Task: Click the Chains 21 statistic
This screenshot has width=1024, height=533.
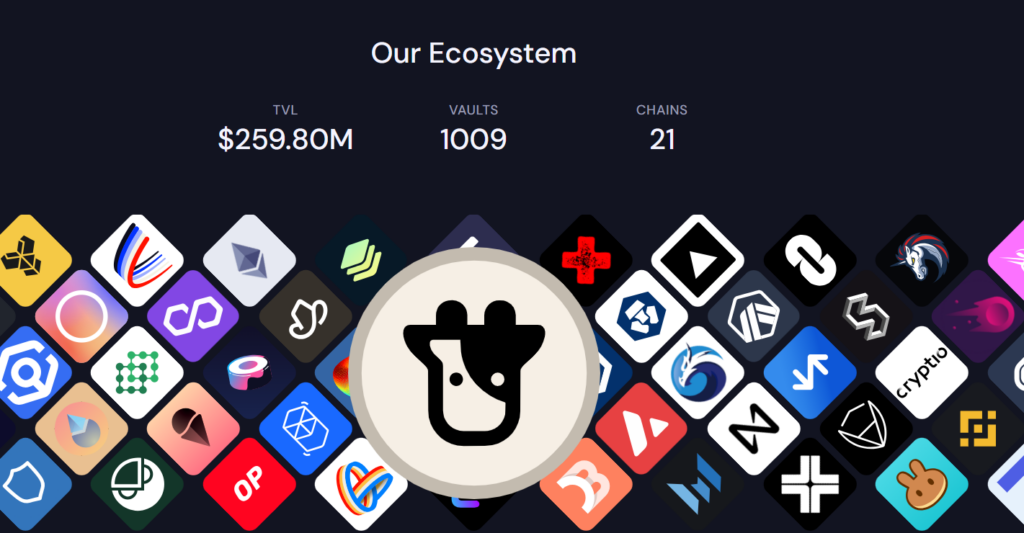Action: coord(662,129)
